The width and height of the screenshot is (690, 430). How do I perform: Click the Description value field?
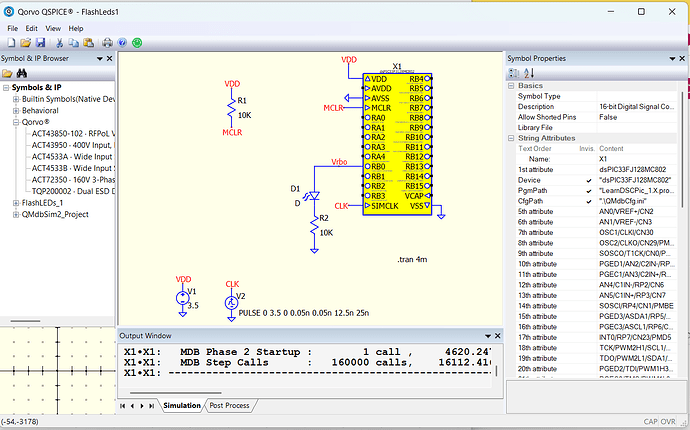(636, 107)
